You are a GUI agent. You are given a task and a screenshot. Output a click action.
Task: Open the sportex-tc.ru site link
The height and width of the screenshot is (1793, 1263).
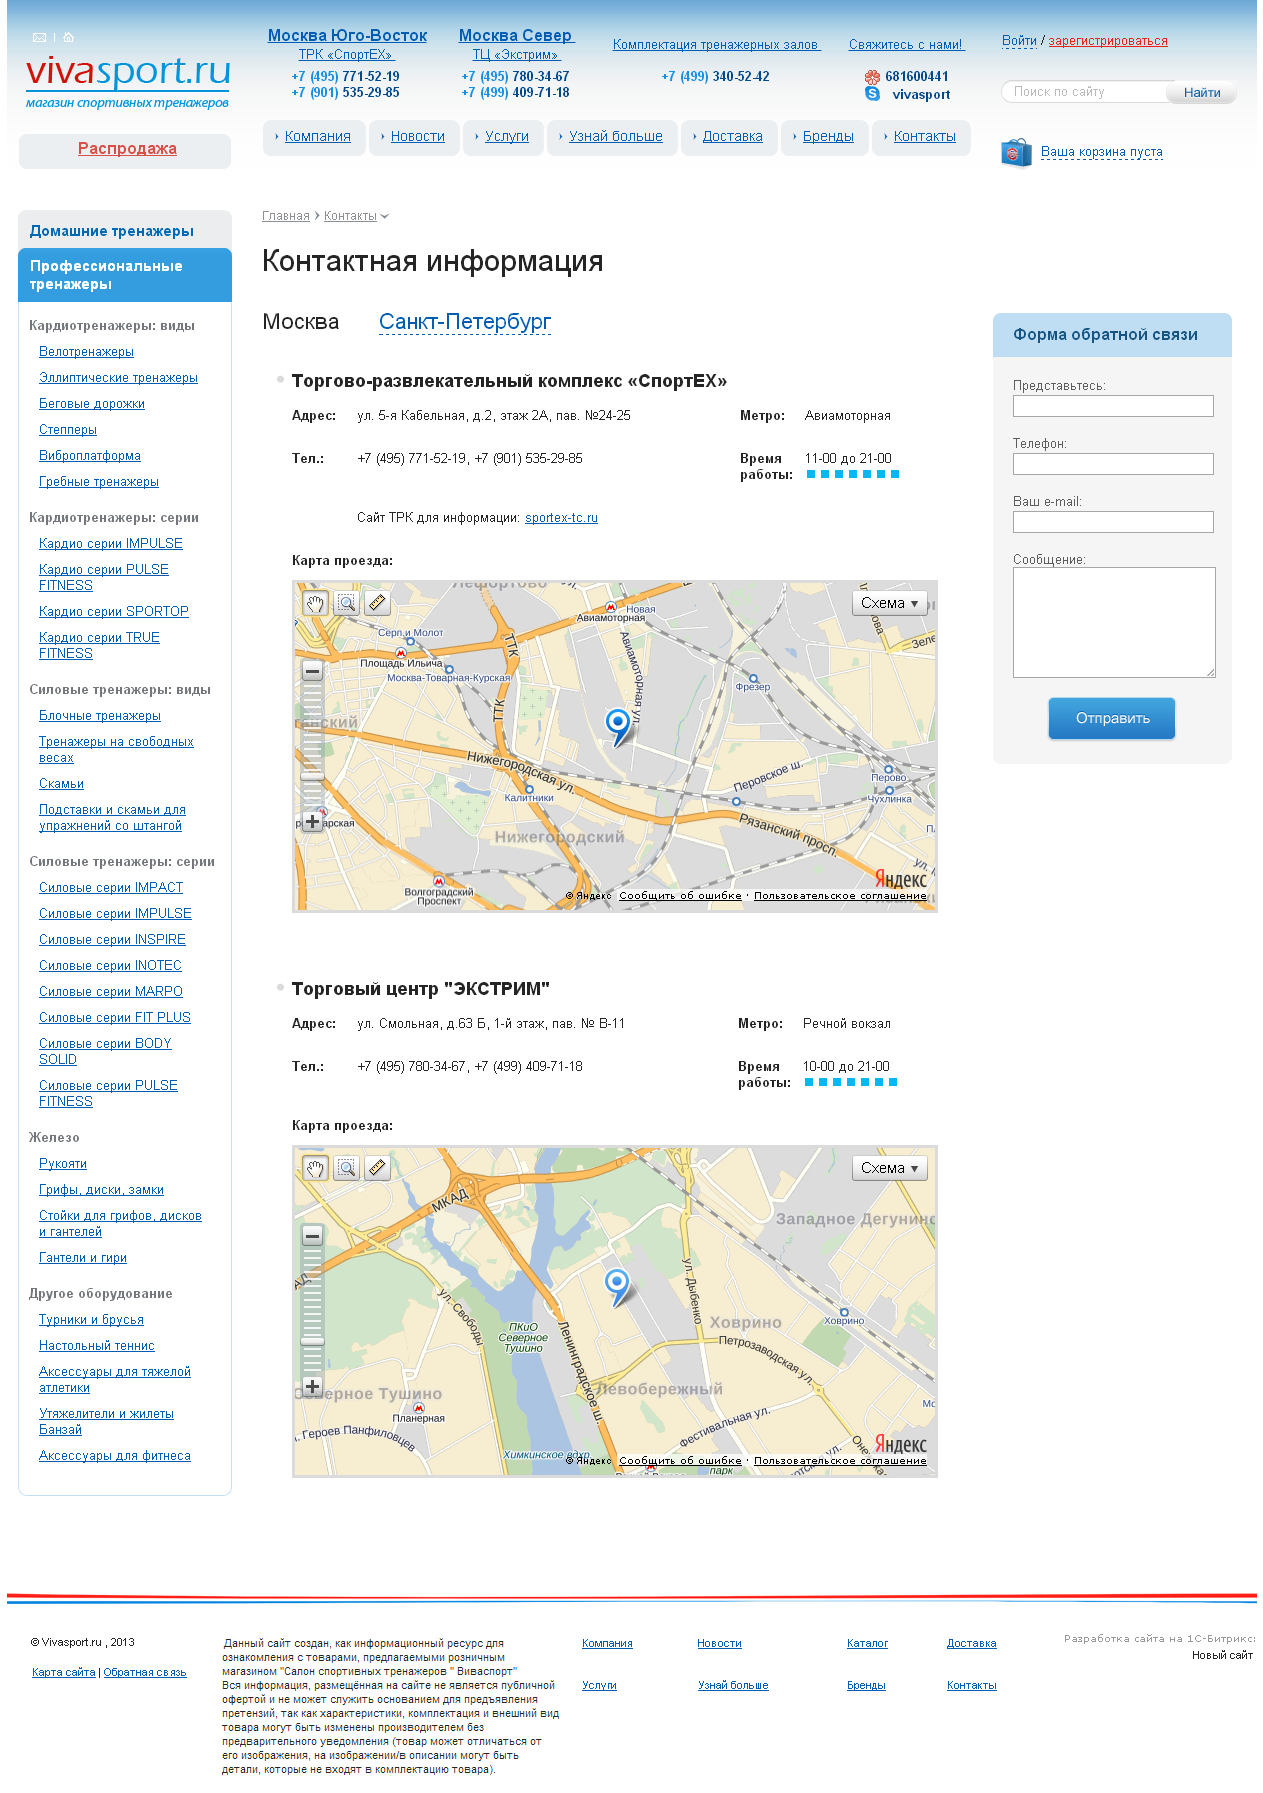561,518
